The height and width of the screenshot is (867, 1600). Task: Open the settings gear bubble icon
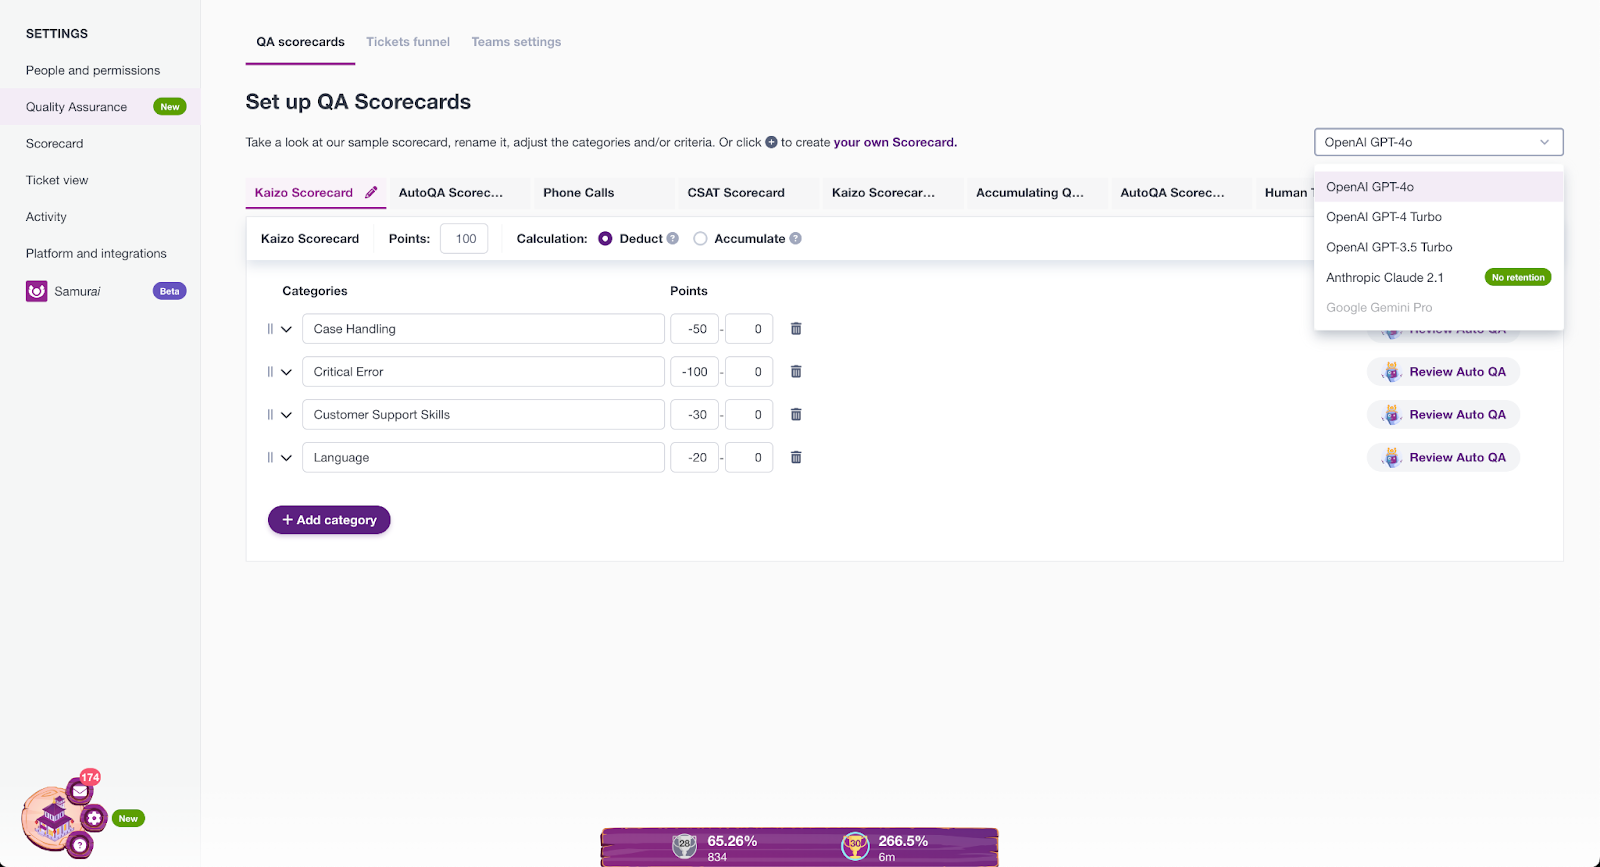tap(94, 818)
